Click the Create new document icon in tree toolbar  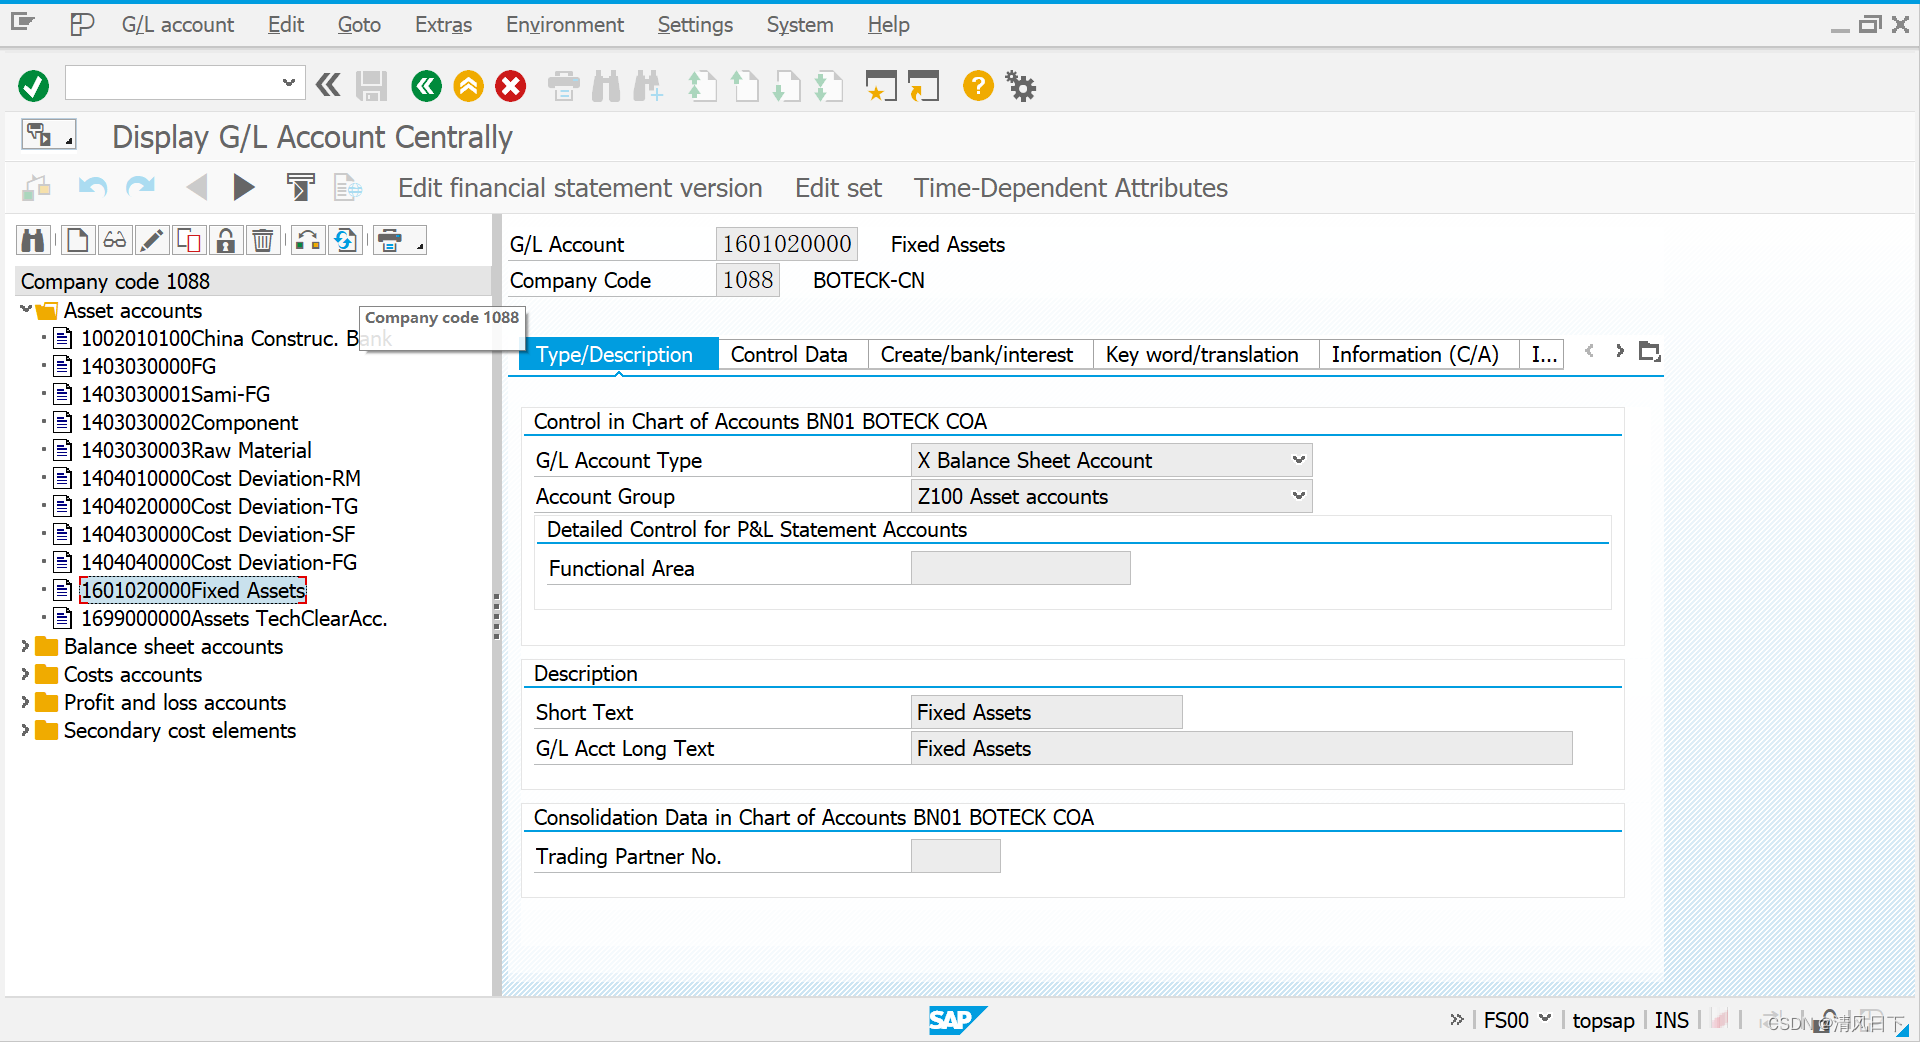tap(77, 240)
